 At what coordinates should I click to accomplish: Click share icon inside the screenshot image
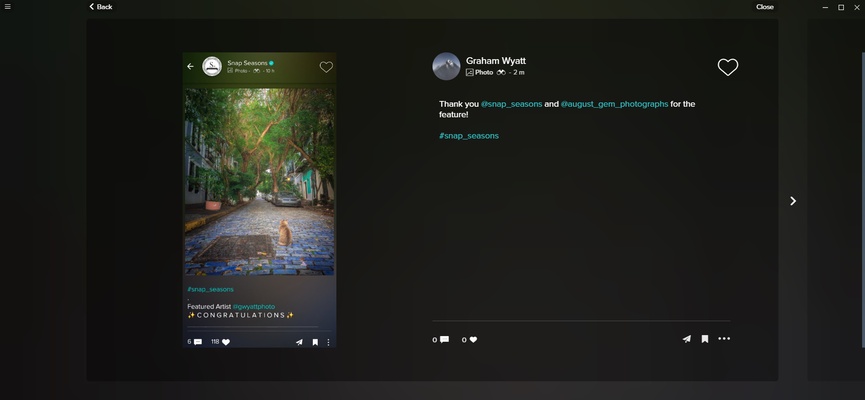point(299,342)
